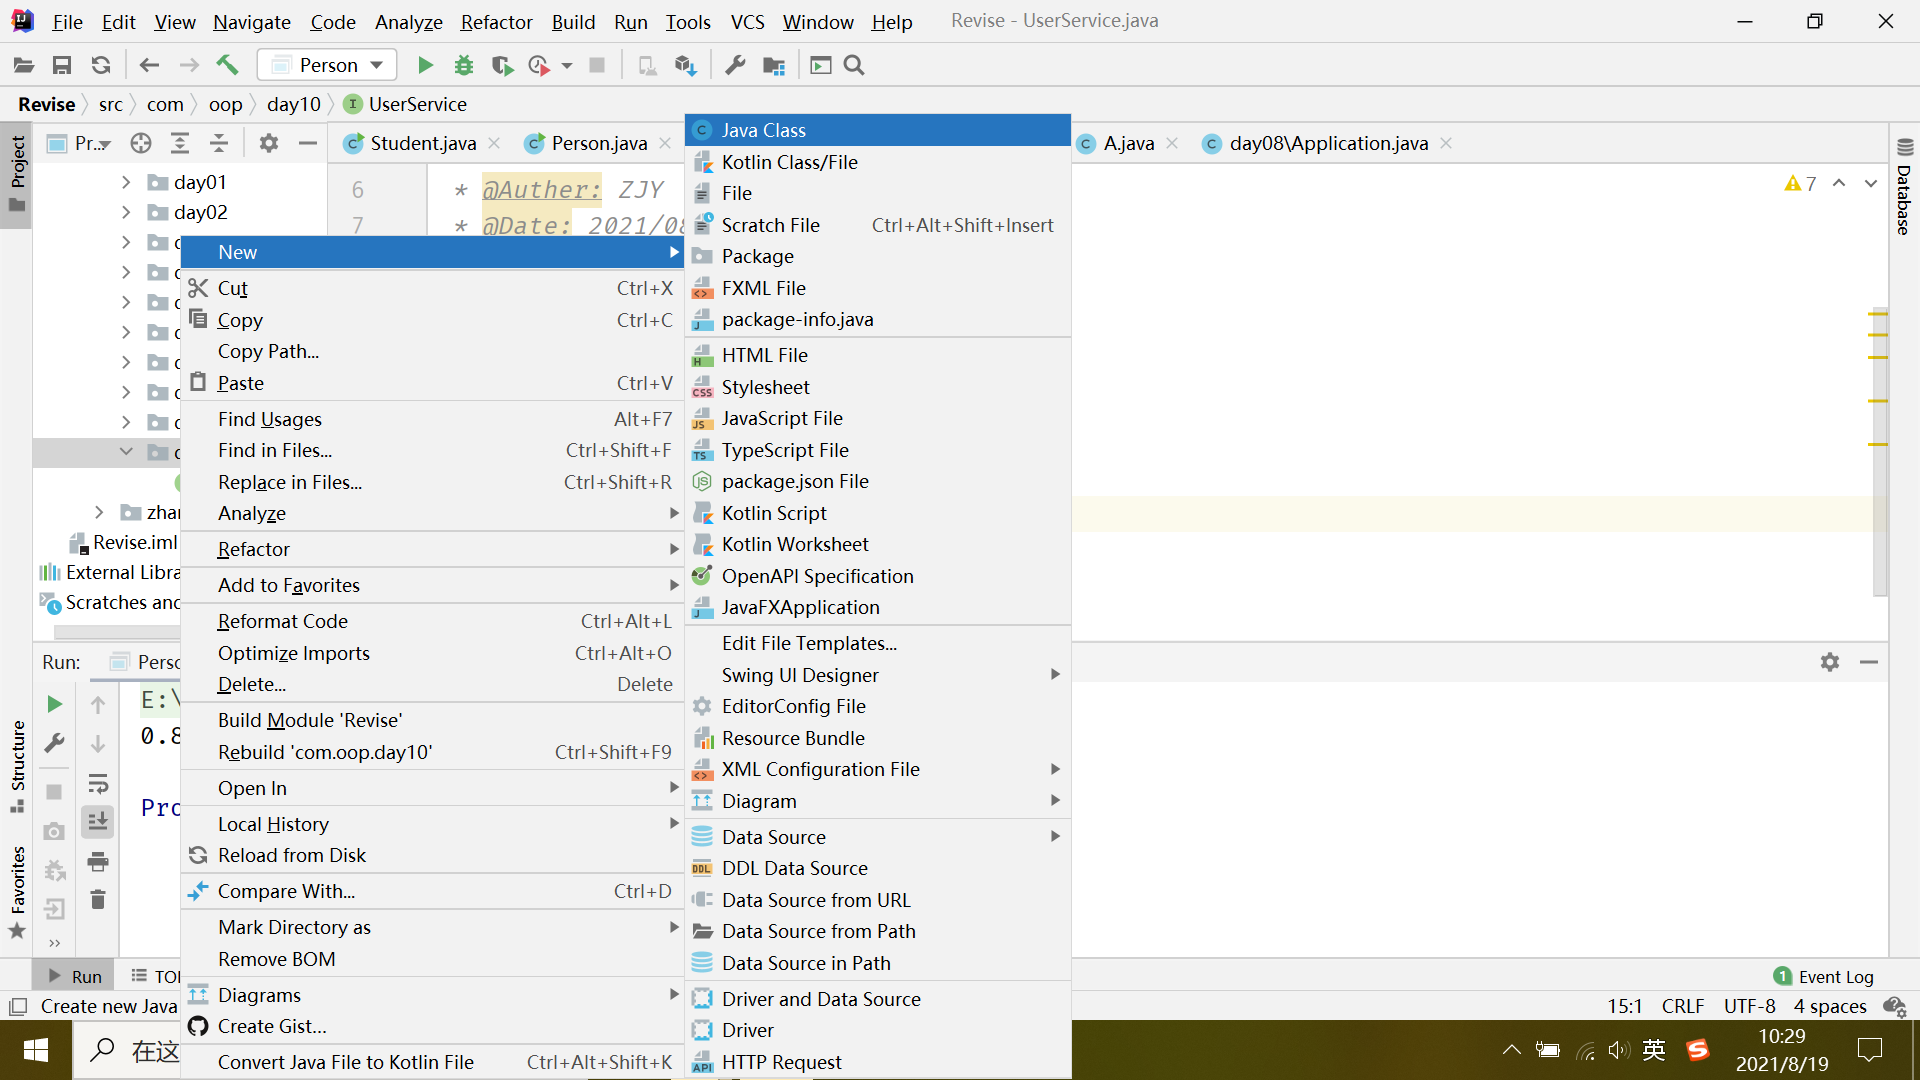
Task: Switch to day08\Application.java tab
Action: click(x=1328, y=143)
